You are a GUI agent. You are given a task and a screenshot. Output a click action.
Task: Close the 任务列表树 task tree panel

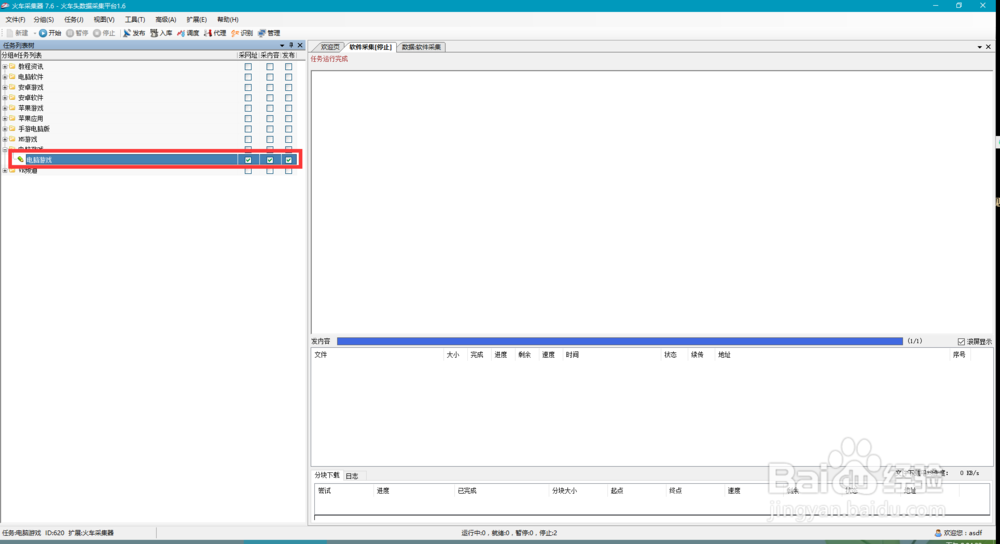(x=300, y=45)
